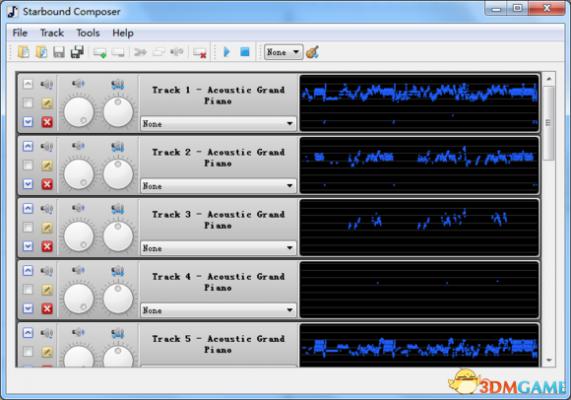Click the guitar instrument icon in toolbar
571x400 pixels.
click(x=312, y=52)
